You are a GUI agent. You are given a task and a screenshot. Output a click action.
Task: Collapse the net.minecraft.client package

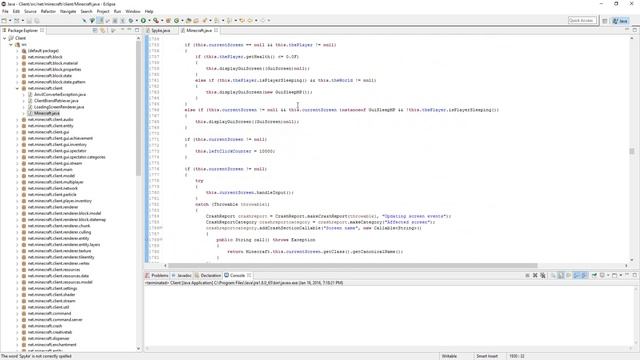tap(17, 88)
